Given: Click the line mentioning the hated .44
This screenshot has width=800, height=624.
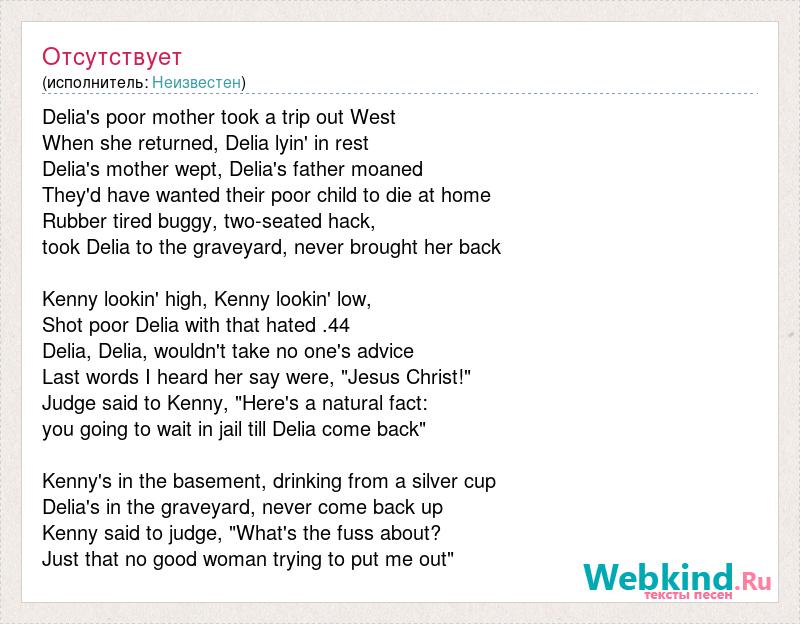Looking at the screenshot, I should [196, 326].
